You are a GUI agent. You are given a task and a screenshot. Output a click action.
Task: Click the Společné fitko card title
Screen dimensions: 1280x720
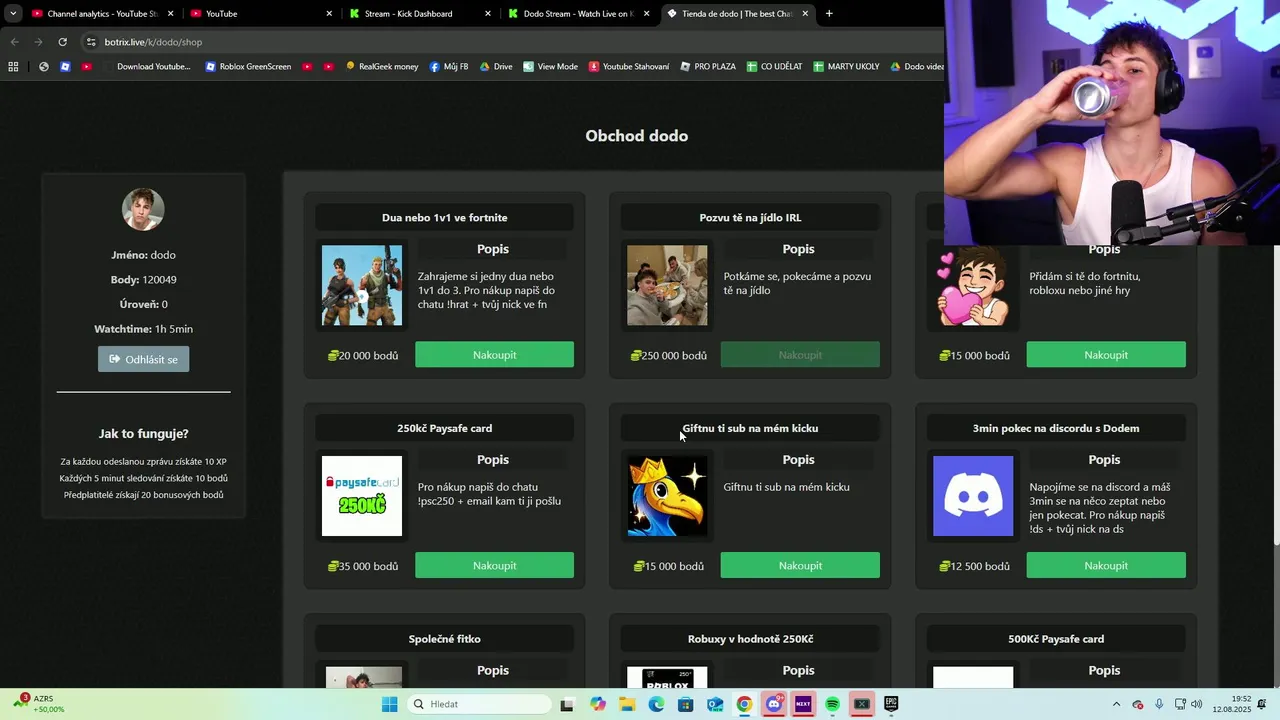click(444, 639)
